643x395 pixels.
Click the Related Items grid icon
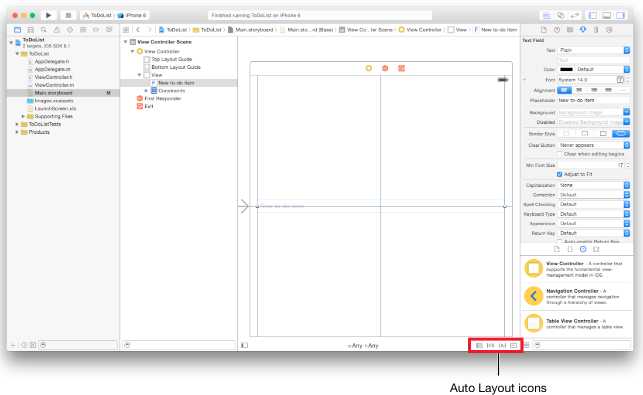[126, 30]
